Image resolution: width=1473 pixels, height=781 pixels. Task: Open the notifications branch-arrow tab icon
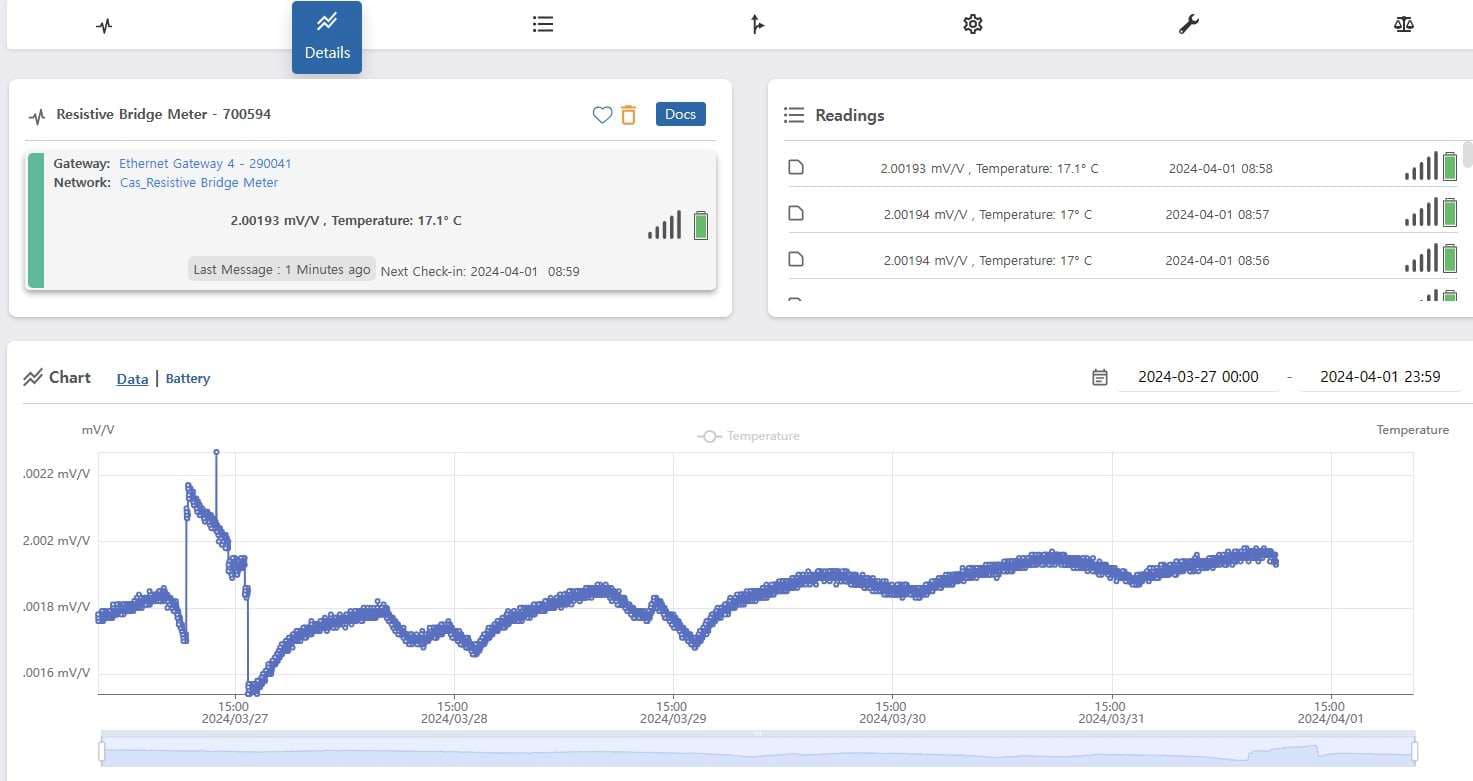point(757,24)
